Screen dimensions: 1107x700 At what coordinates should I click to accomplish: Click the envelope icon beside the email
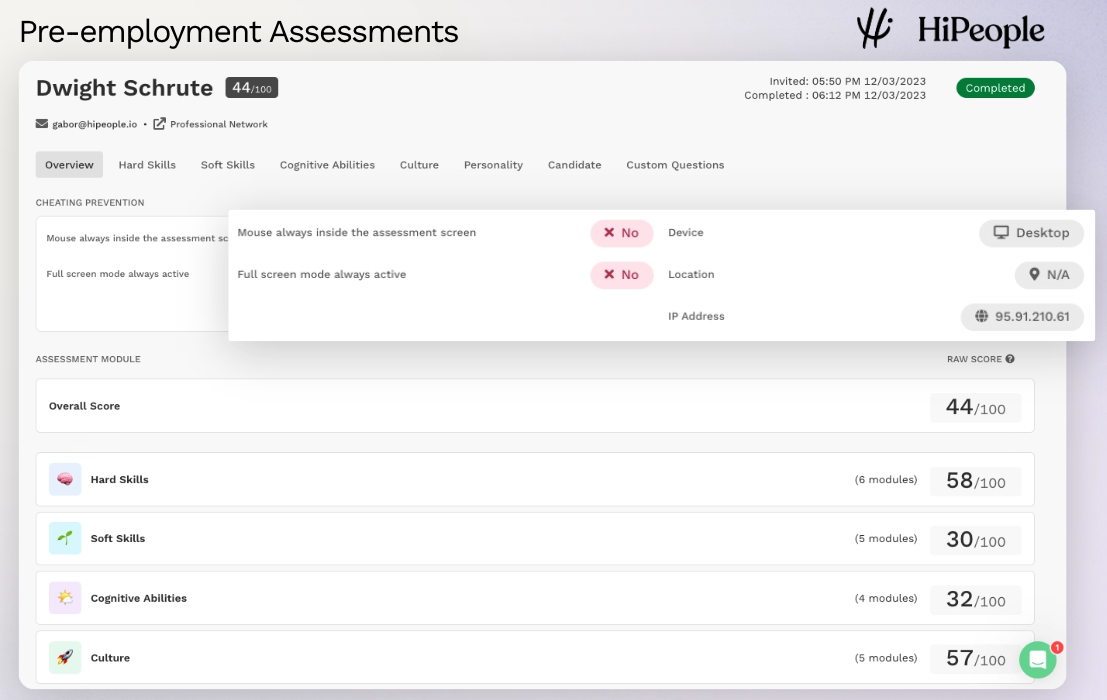click(42, 124)
